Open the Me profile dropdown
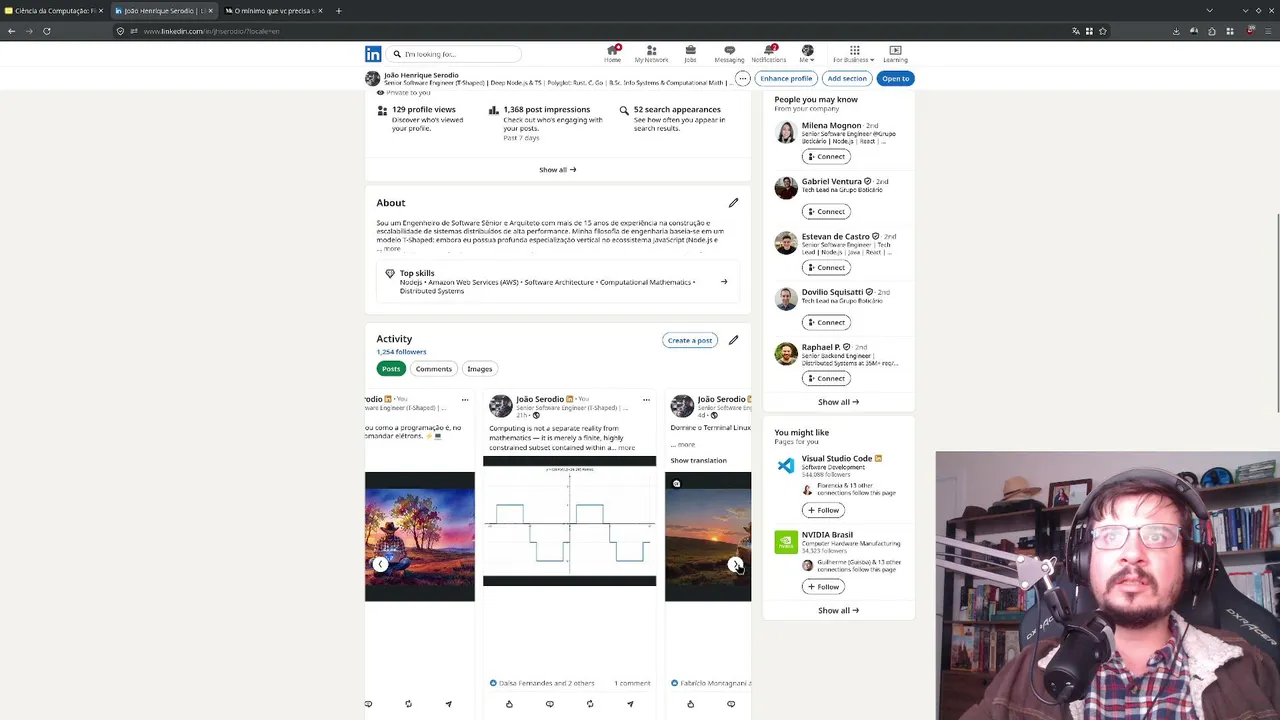Image resolution: width=1280 pixels, height=720 pixels. 807,54
